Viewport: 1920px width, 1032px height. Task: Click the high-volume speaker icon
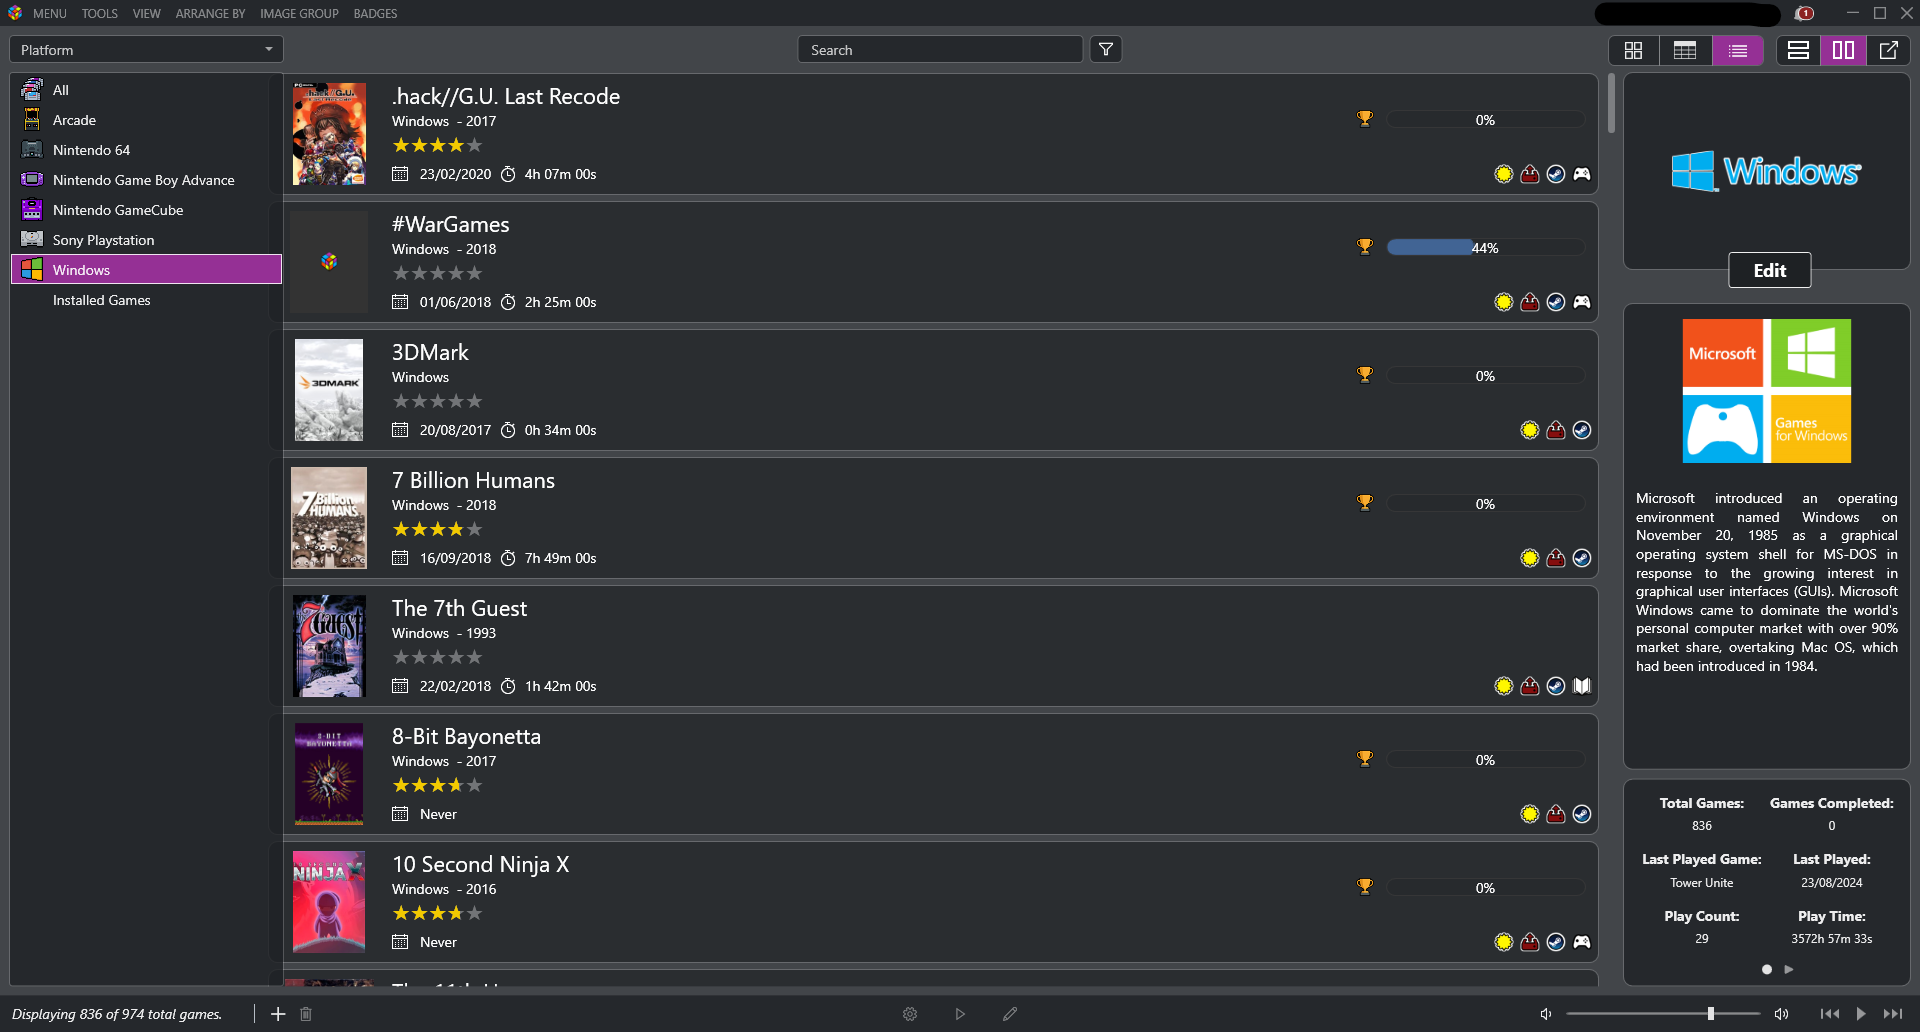[x=1781, y=1014]
